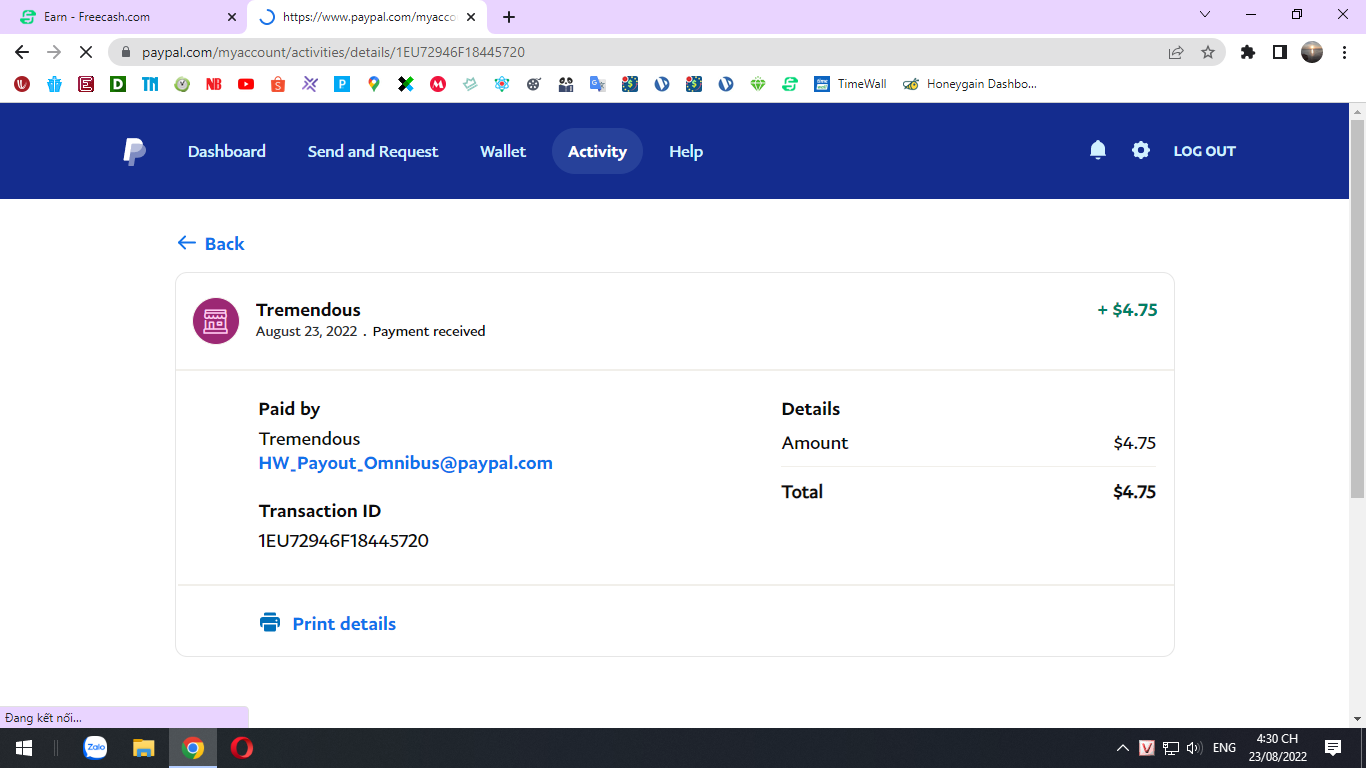Open File Explorer from taskbar
Viewport: 1366px width, 768px height.
coord(144,748)
